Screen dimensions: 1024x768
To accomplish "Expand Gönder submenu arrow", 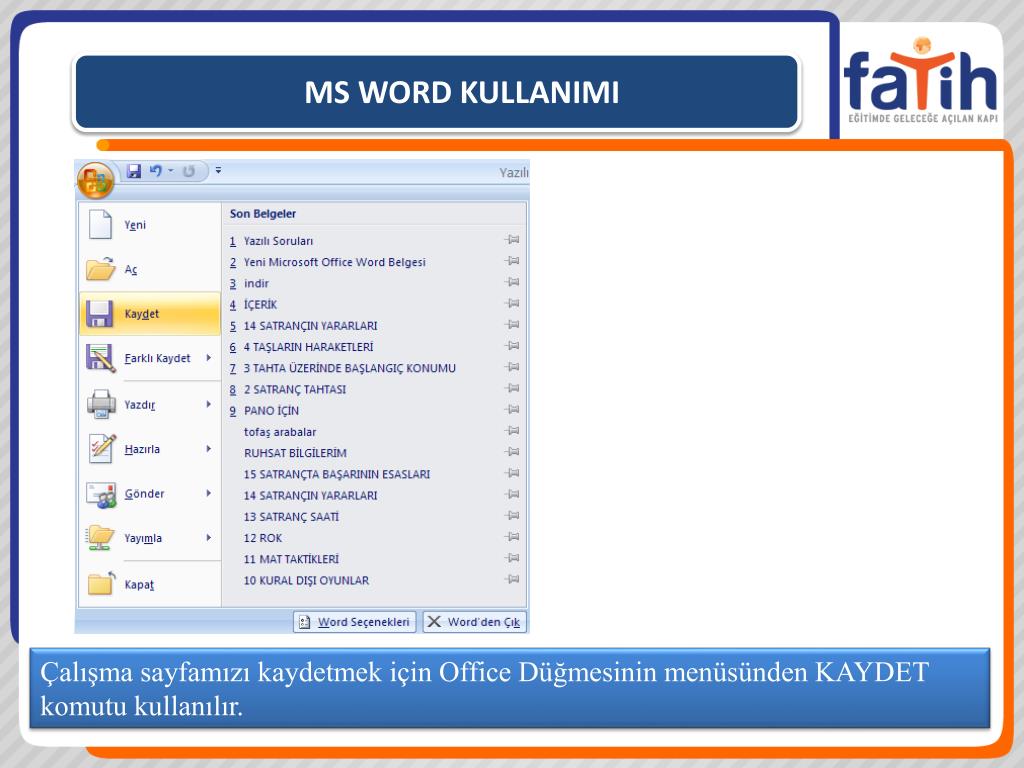I will pos(209,493).
